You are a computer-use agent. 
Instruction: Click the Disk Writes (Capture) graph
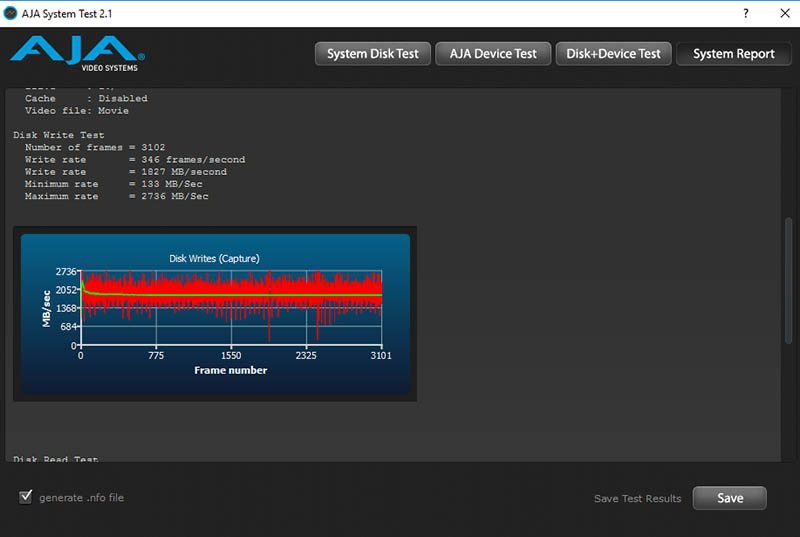point(215,314)
